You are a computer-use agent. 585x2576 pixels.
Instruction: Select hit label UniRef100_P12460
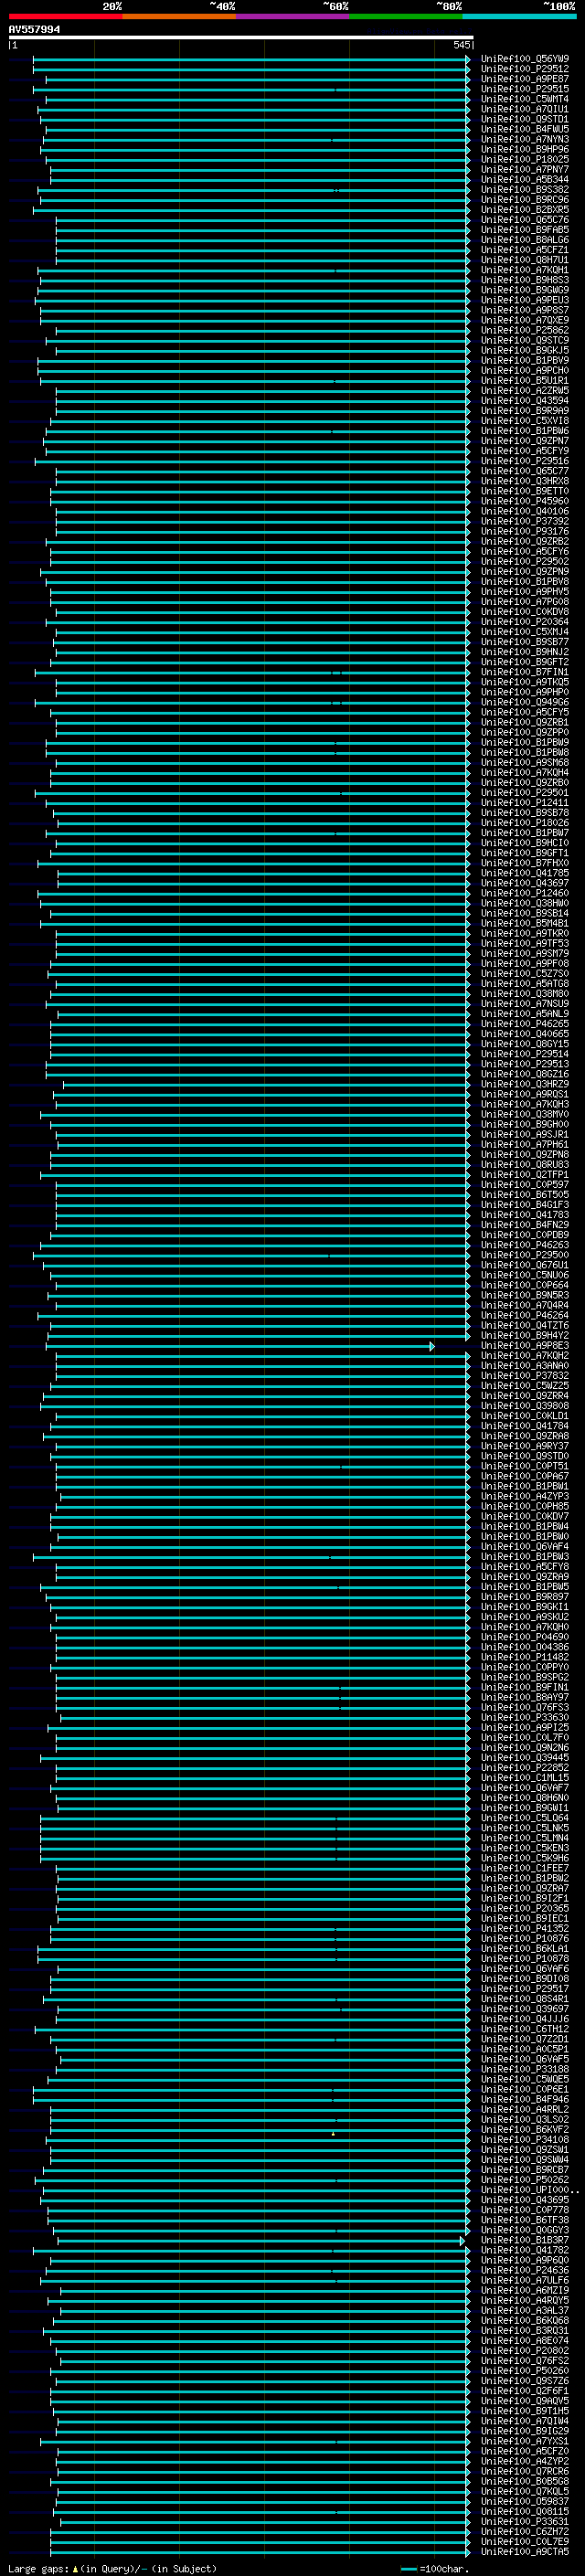tap(525, 893)
